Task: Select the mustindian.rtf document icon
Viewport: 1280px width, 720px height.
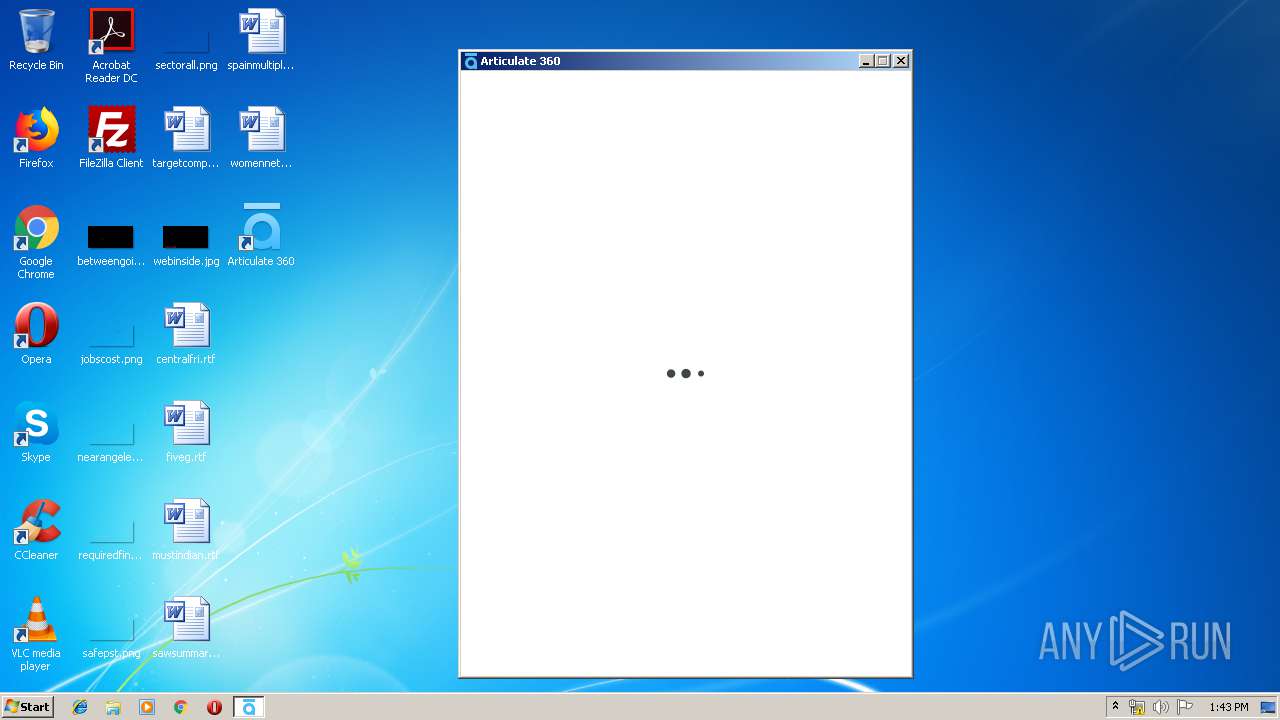Action: [186, 532]
